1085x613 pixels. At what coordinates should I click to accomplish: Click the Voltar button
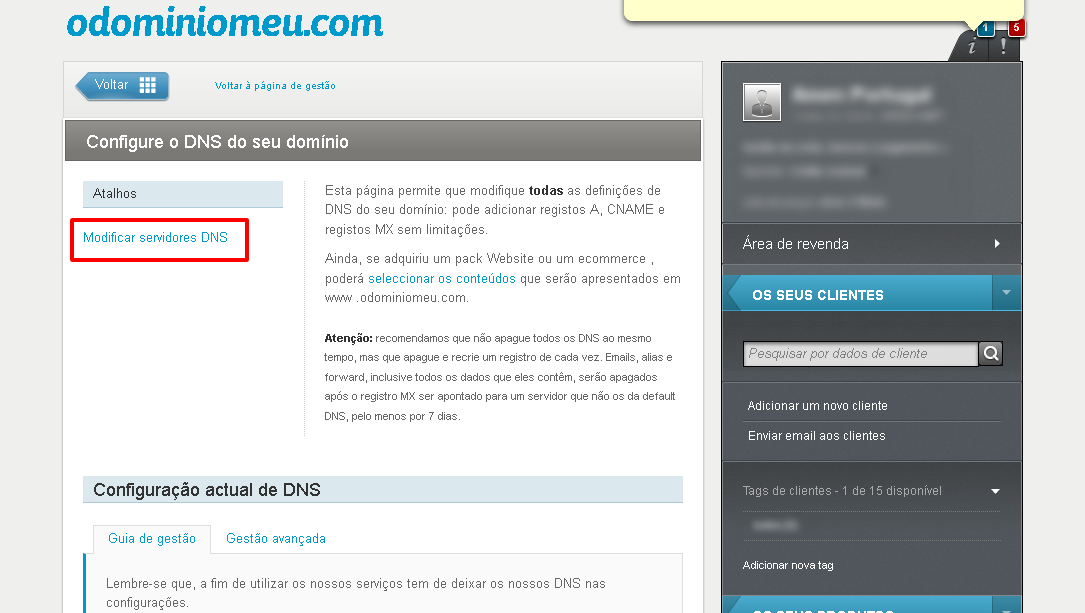coord(122,86)
